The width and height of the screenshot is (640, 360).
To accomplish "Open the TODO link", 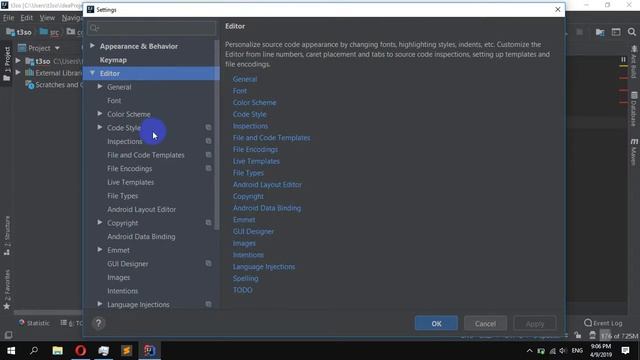I will (x=242, y=290).
